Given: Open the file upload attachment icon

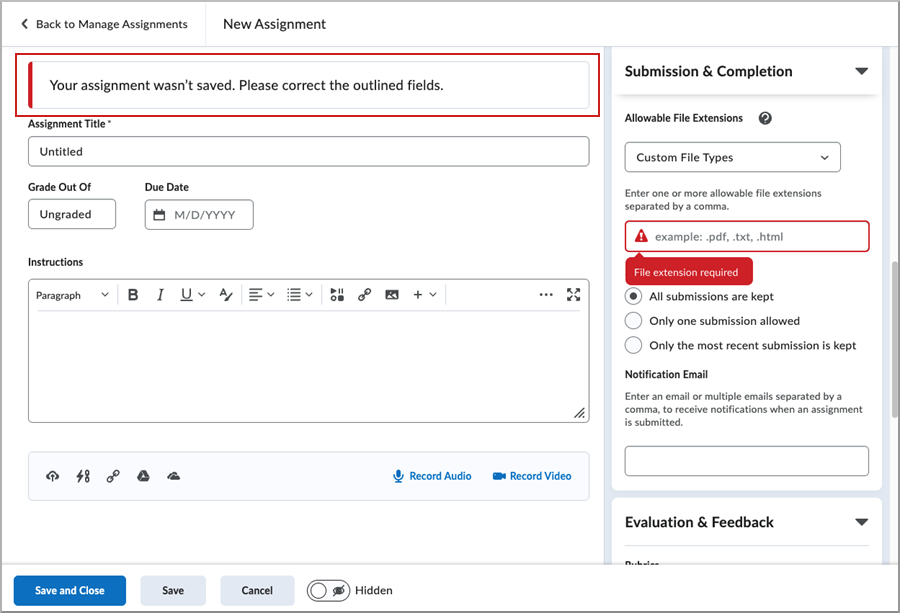Looking at the screenshot, I should click(52, 476).
